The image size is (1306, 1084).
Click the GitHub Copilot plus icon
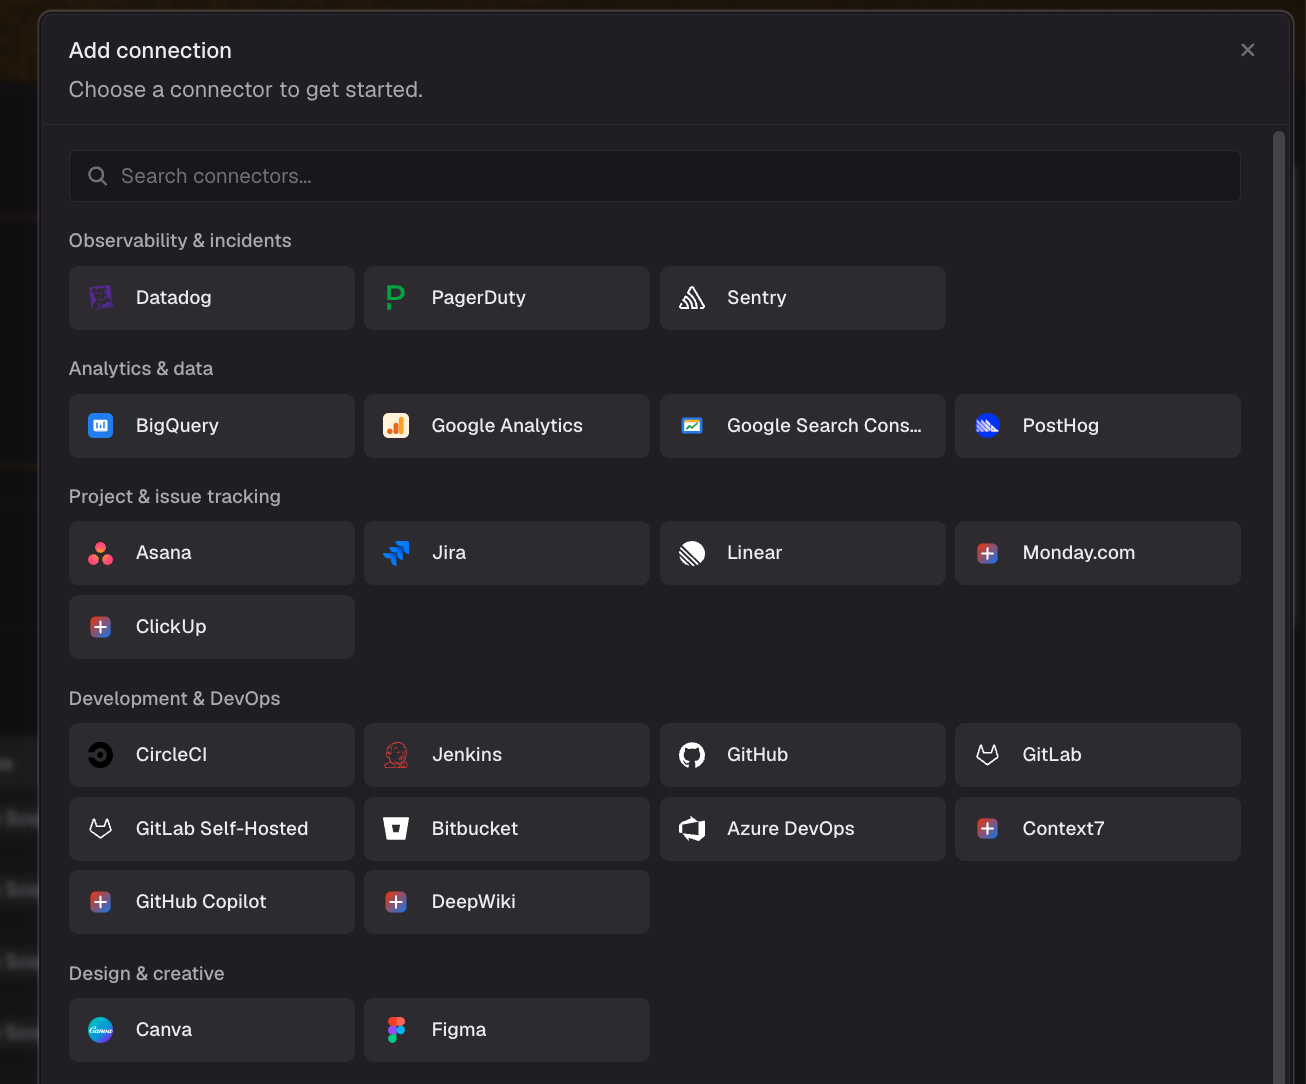(101, 902)
